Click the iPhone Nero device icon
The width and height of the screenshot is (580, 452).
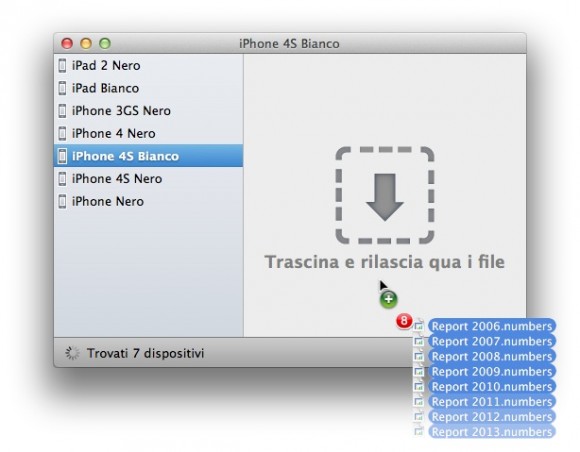[63, 201]
